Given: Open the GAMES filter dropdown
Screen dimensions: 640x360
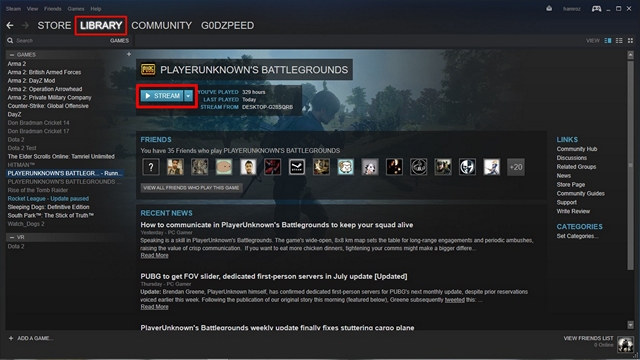Looking at the screenshot, I should tap(119, 40).
